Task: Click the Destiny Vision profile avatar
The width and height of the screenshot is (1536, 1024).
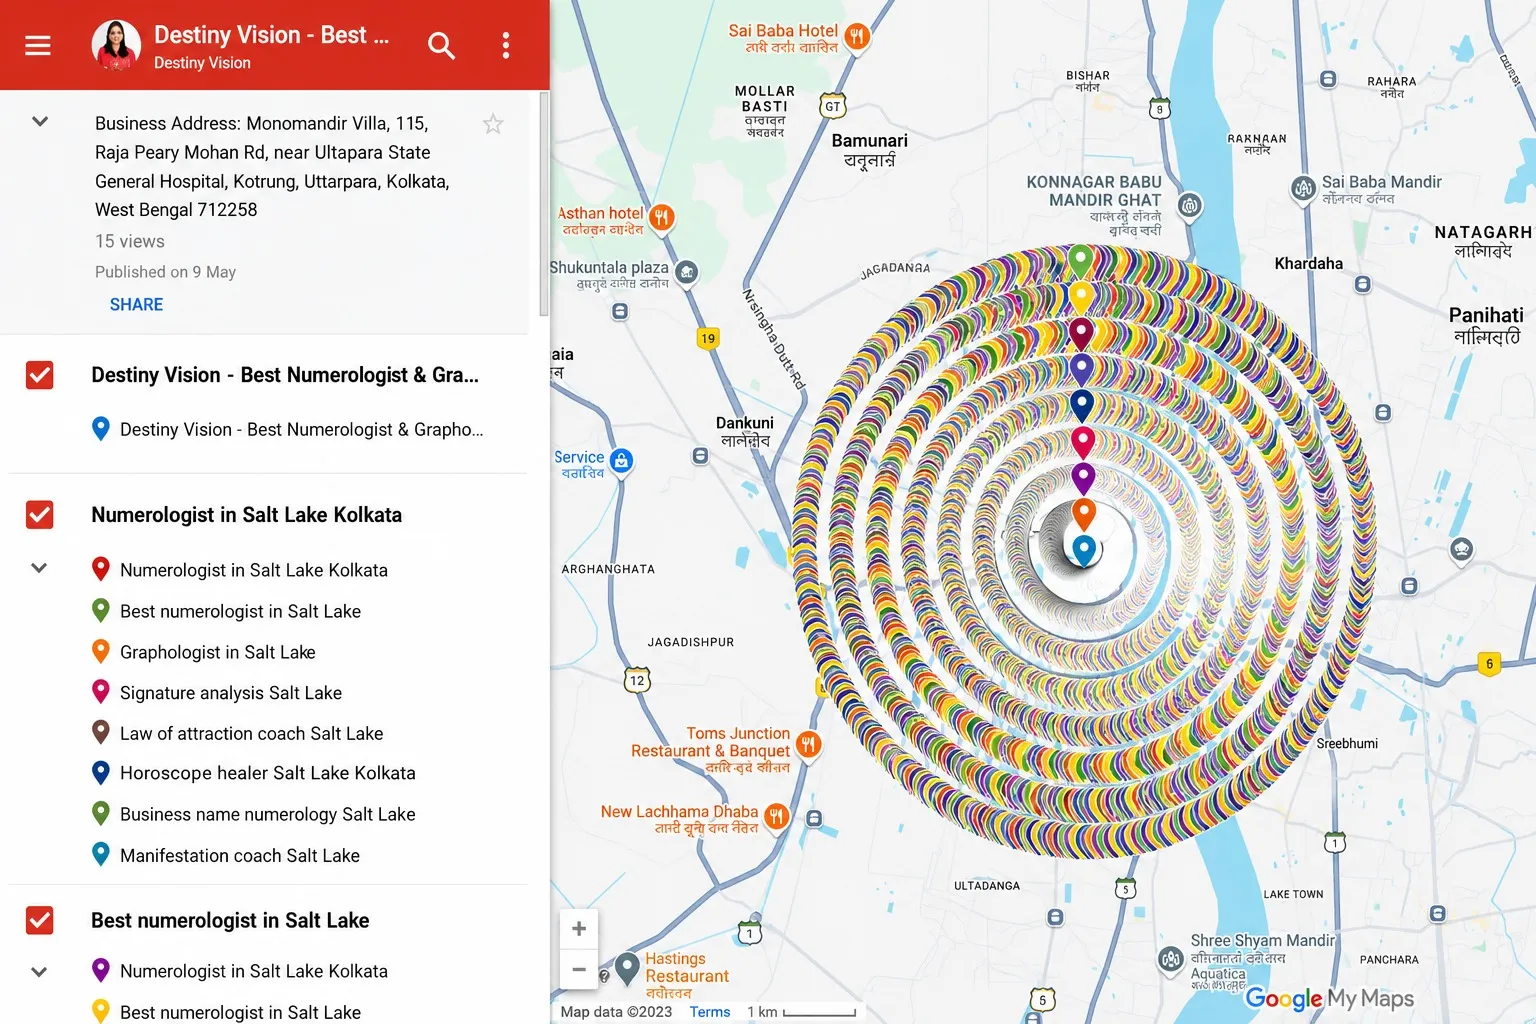Action: (x=116, y=45)
